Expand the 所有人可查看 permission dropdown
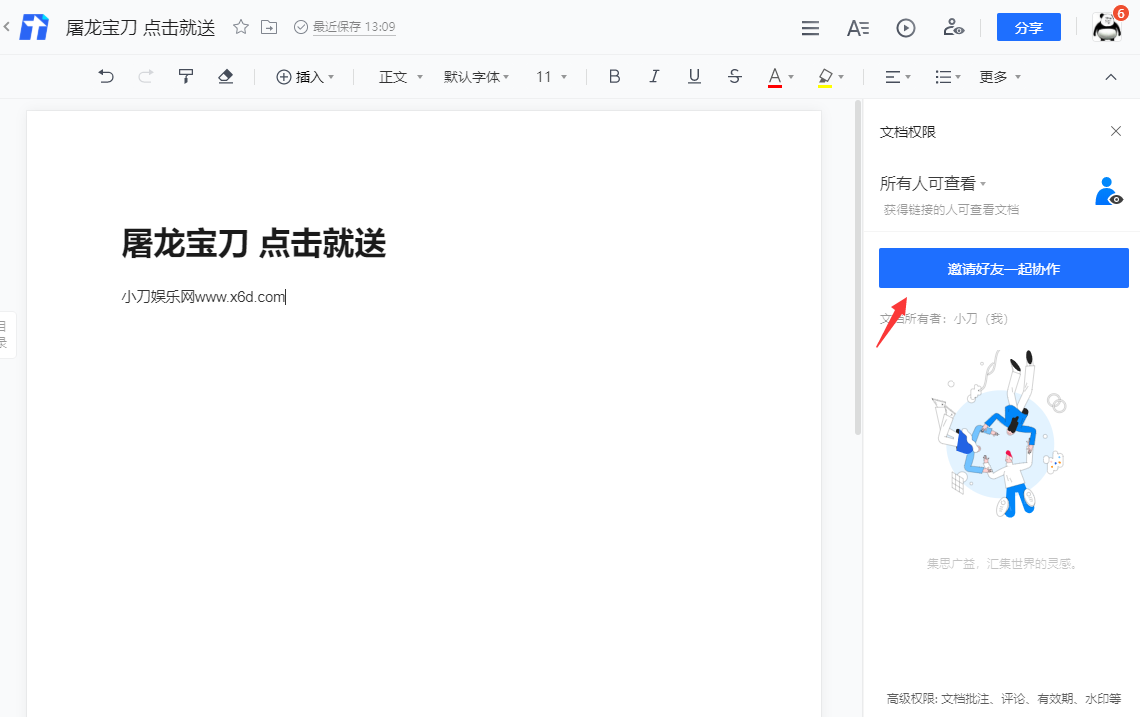 pos(930,183)
